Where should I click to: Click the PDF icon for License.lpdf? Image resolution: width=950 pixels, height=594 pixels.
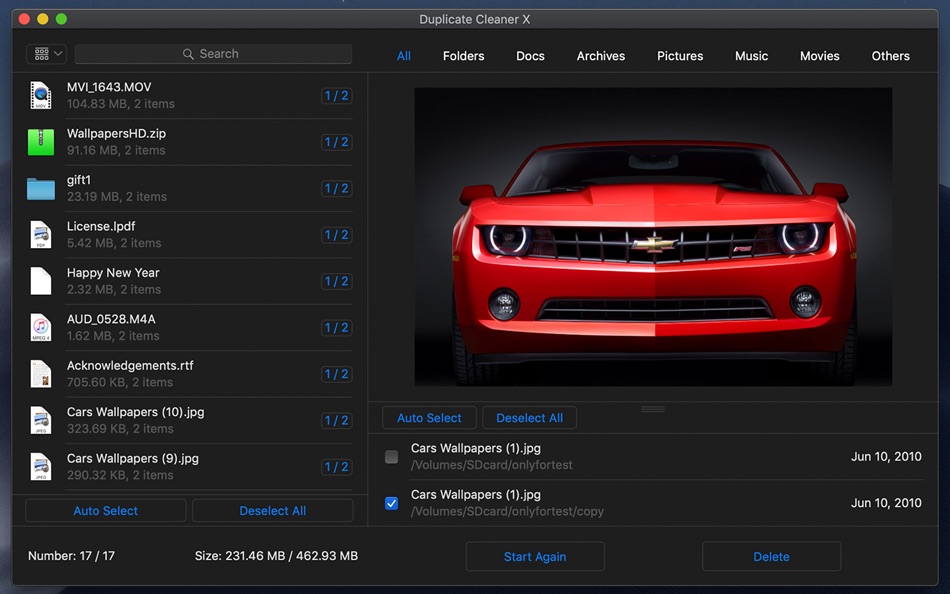[41, 235]
